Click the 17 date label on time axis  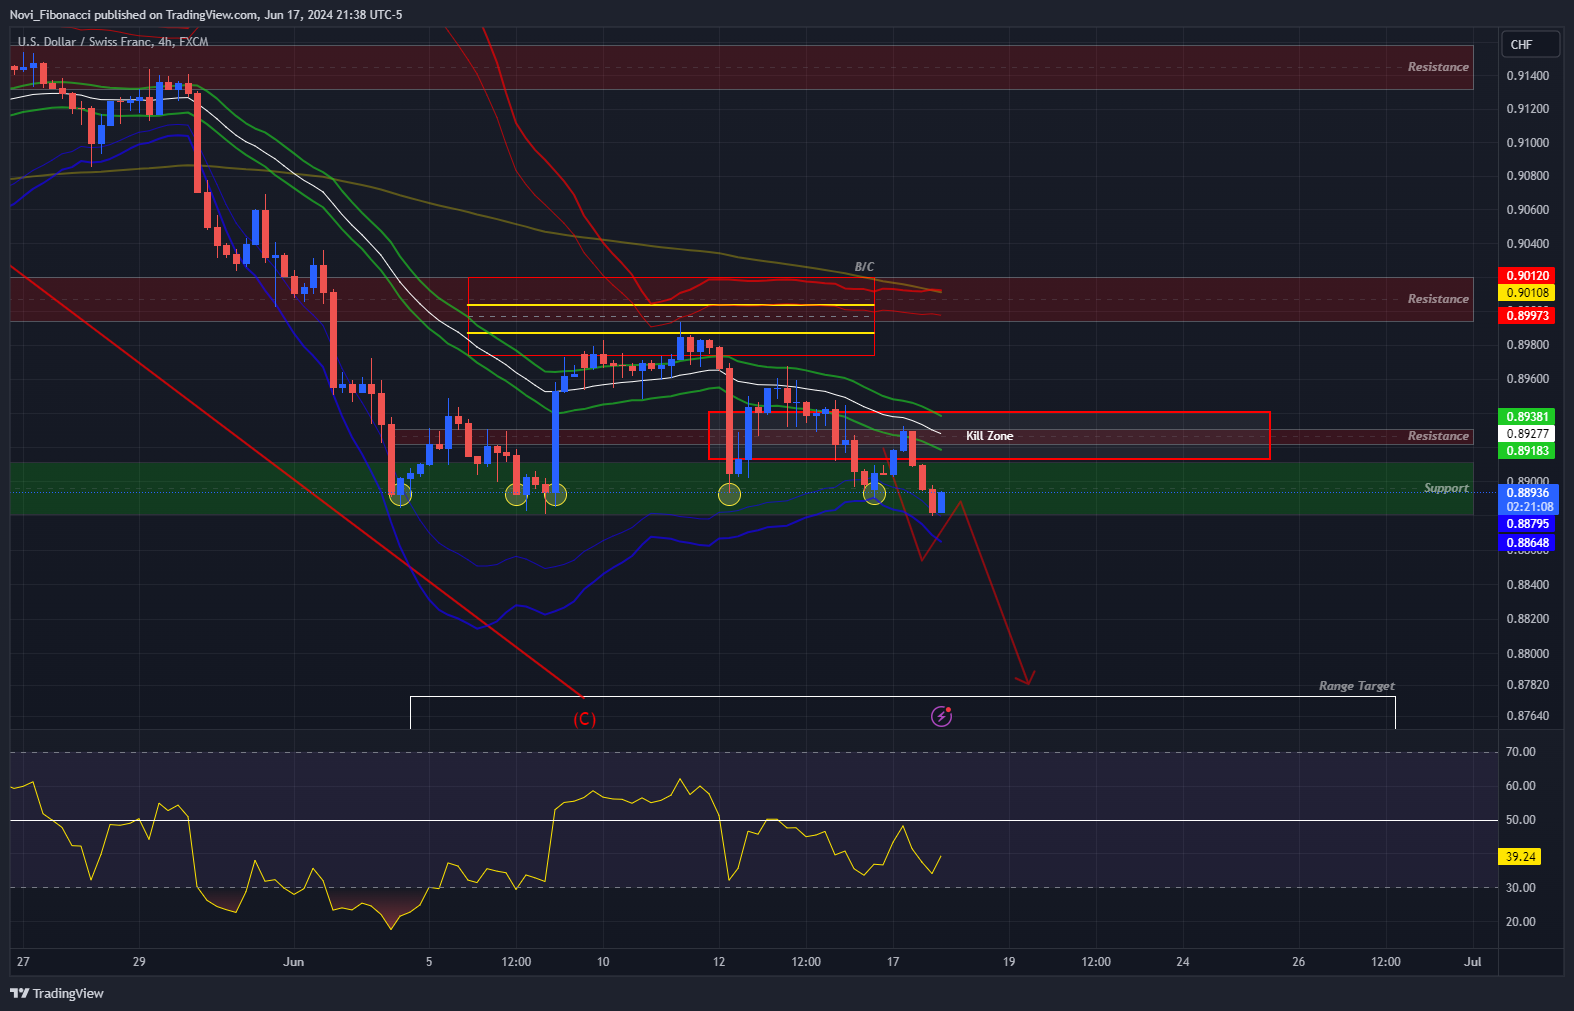point(893,962)
